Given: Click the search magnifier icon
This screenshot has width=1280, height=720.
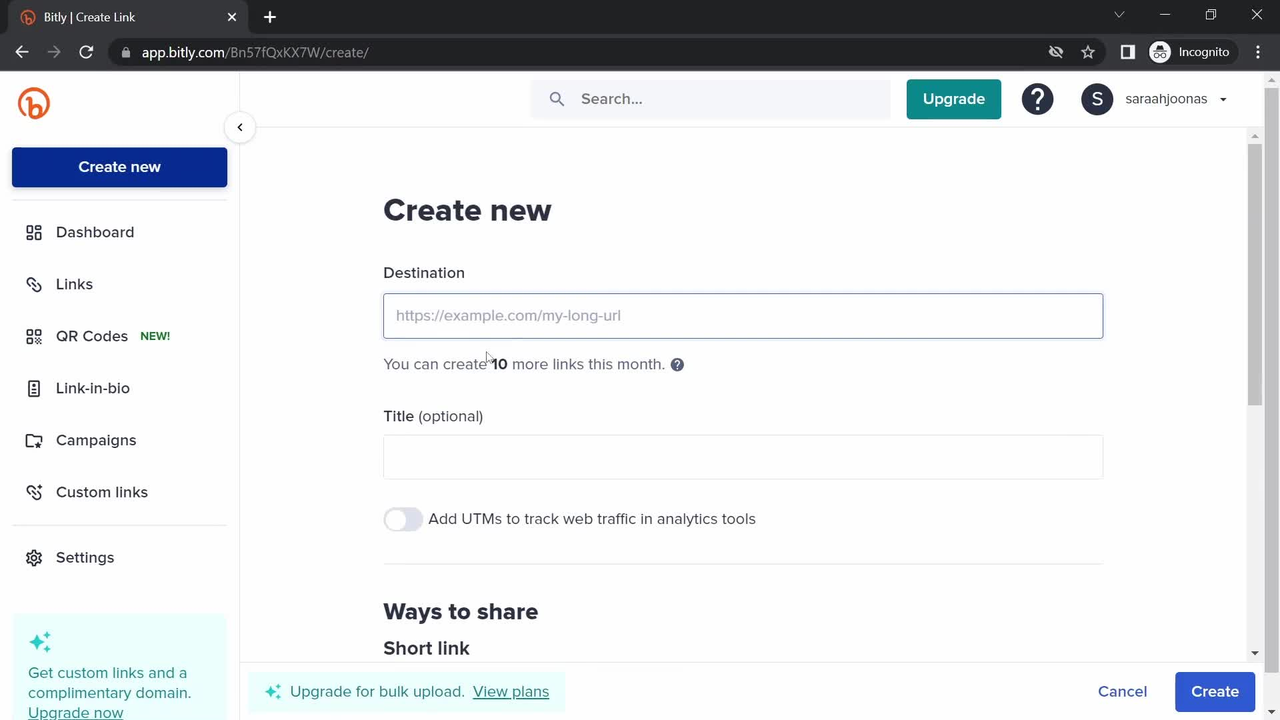Looking at the screenshot, I should [x=557, y=98].
